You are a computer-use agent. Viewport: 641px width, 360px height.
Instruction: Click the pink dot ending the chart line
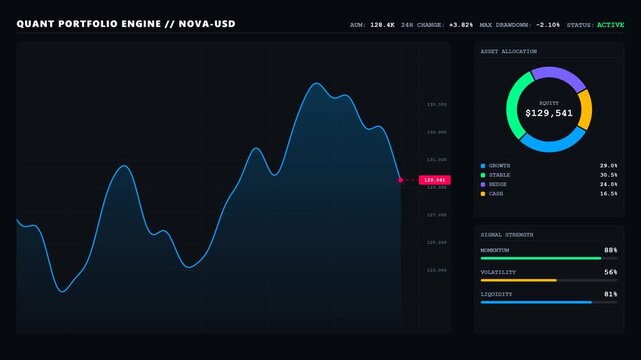click(x=401, y=180)
